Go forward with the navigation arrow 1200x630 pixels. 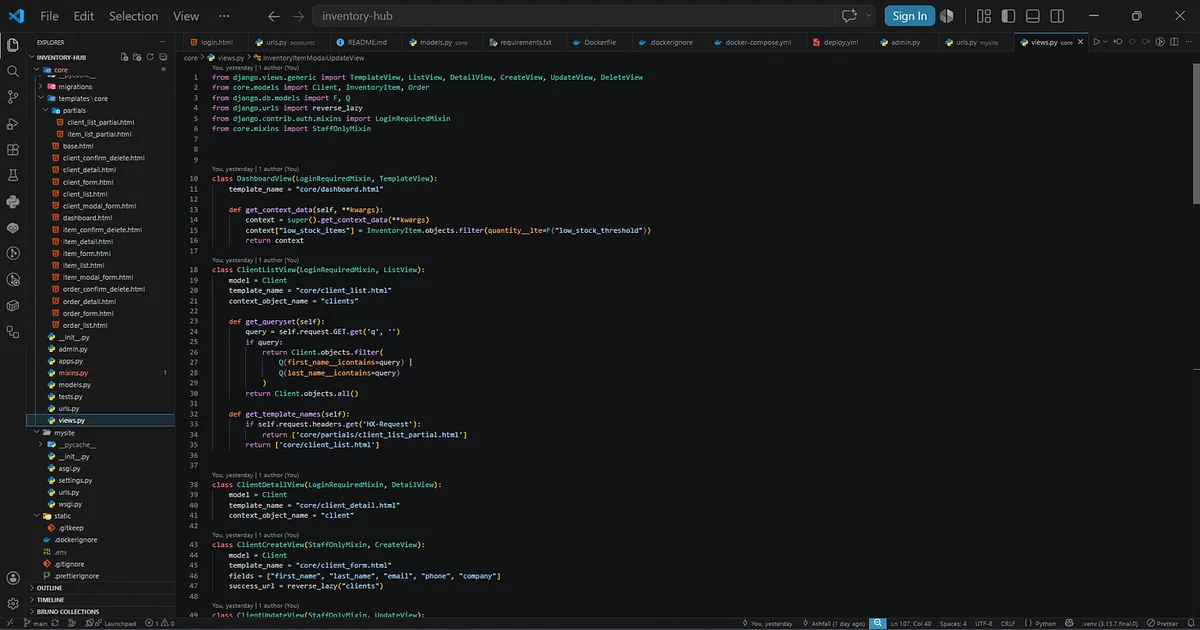[x=298, y=16]
